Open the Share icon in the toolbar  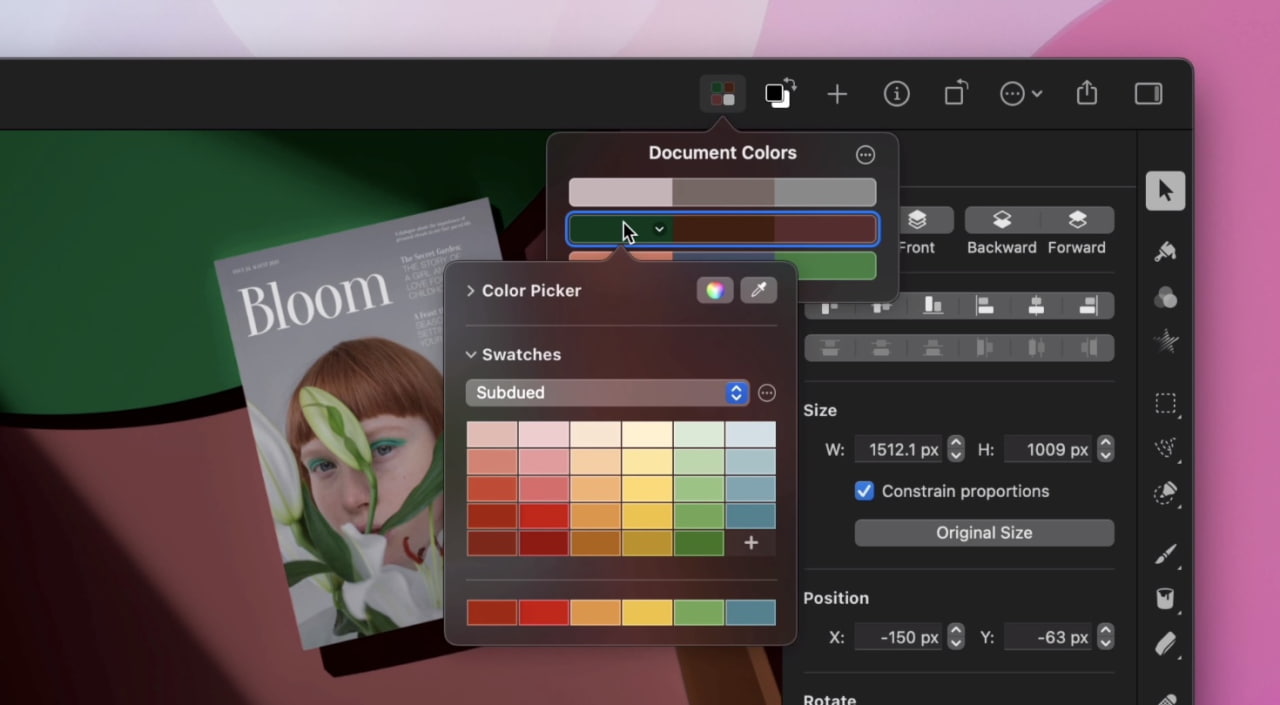click(x=1086, y=93)
